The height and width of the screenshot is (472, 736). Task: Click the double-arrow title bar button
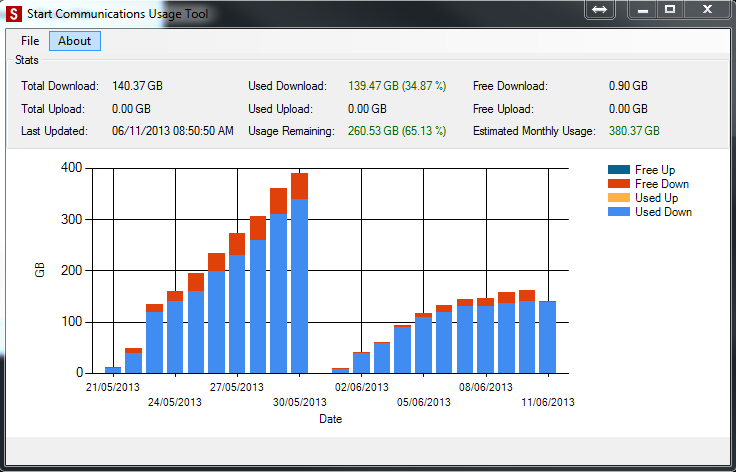click(x=599, y=9)
